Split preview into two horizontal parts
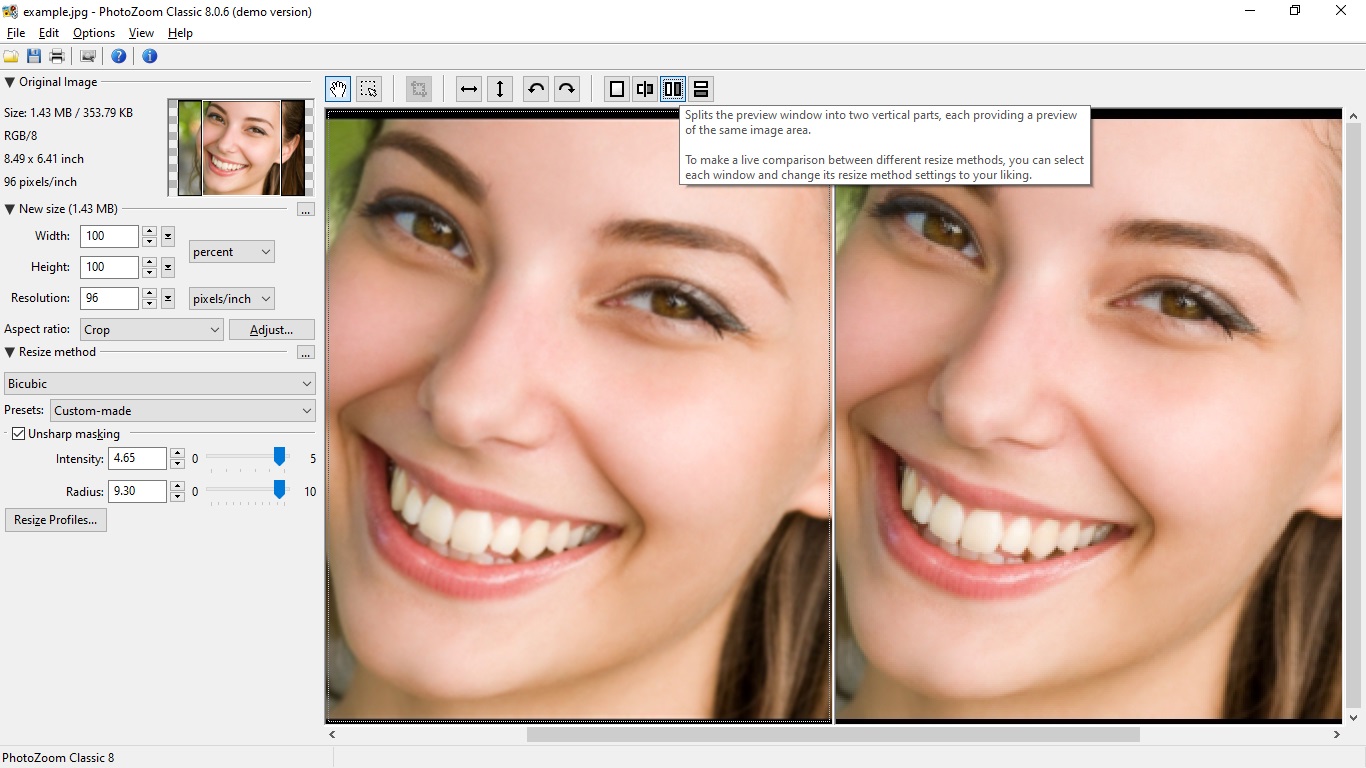The width and height of the screenshot is (1366, 768). [x=701, y=89]
